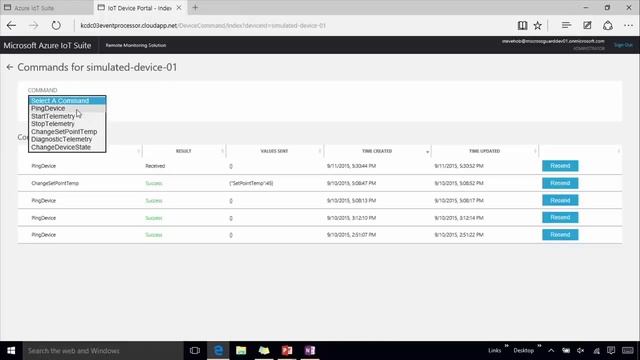Screen dimensions: 640x360
Task: Open the Action Center notification icon
Action: [611, 351]
